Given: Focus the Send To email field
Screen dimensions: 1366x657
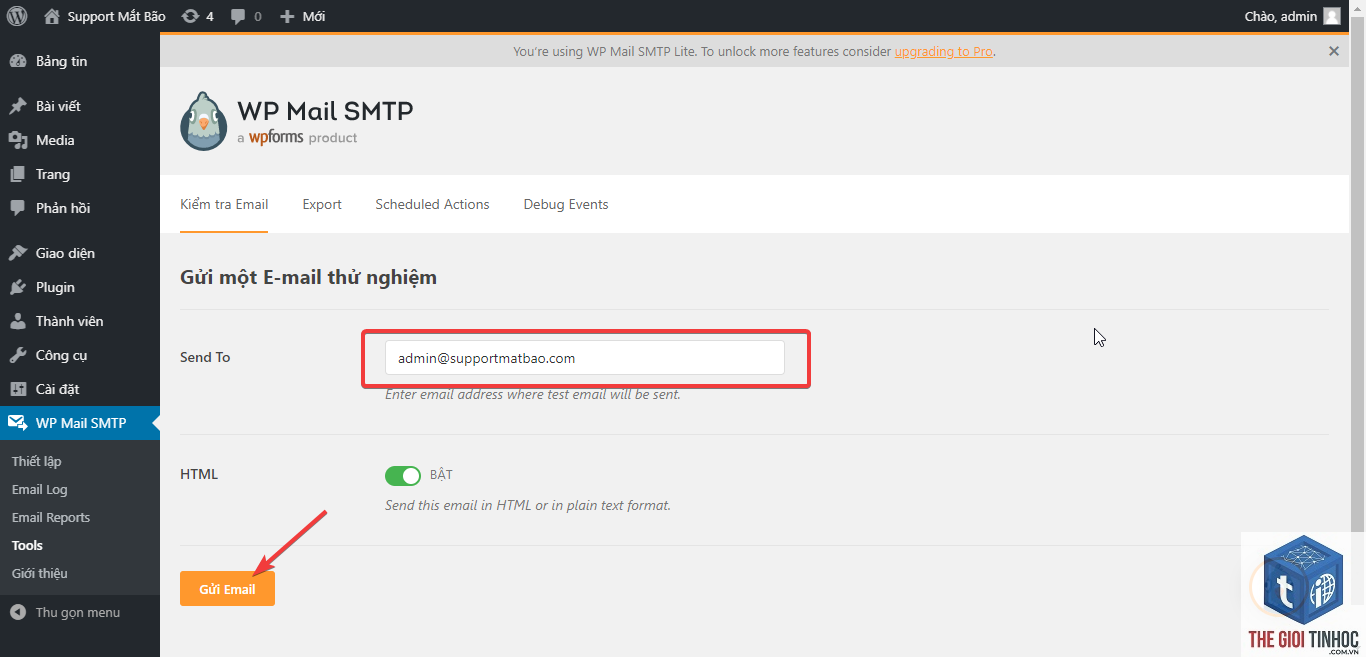Looking at the screenshot, I should 584,358.
